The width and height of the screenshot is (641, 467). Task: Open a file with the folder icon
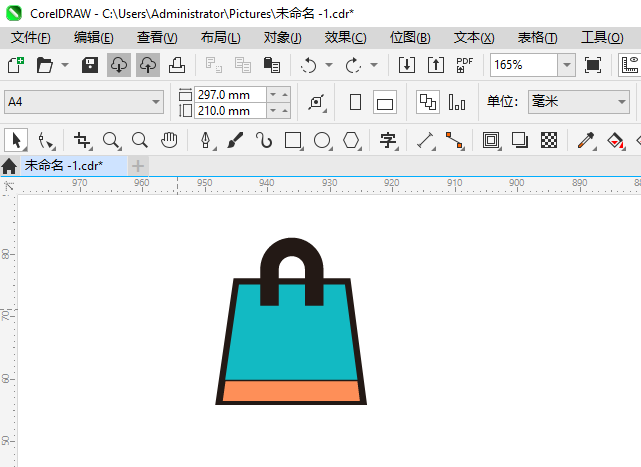pos(45,65)
